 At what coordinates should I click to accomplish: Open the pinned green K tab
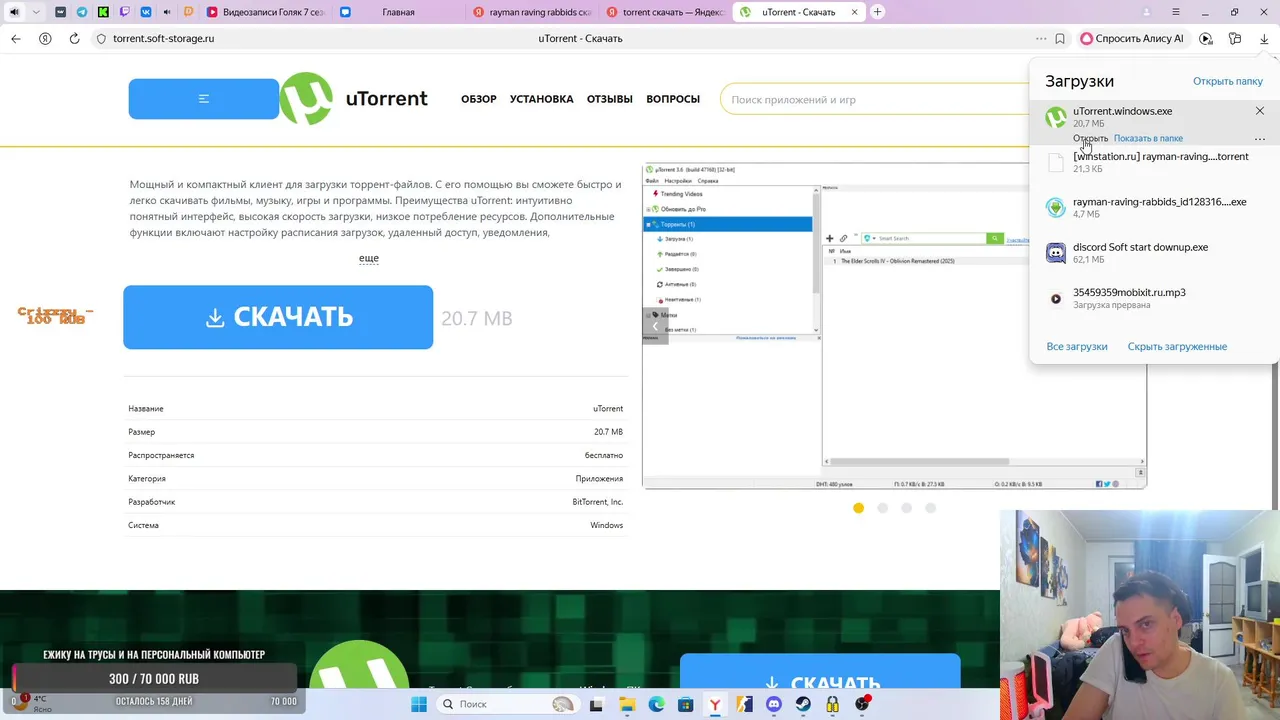tap(103, 12)
